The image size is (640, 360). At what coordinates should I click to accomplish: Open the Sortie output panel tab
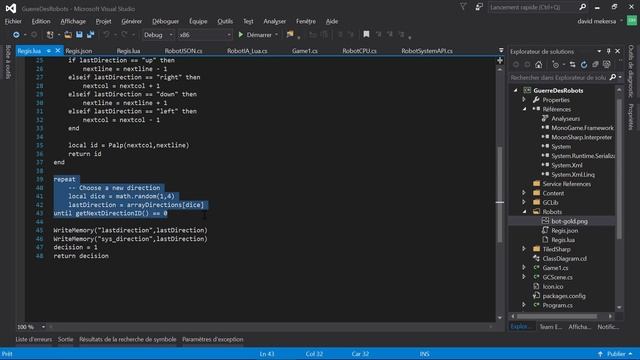pyautogui.click(x=65, y=340)
